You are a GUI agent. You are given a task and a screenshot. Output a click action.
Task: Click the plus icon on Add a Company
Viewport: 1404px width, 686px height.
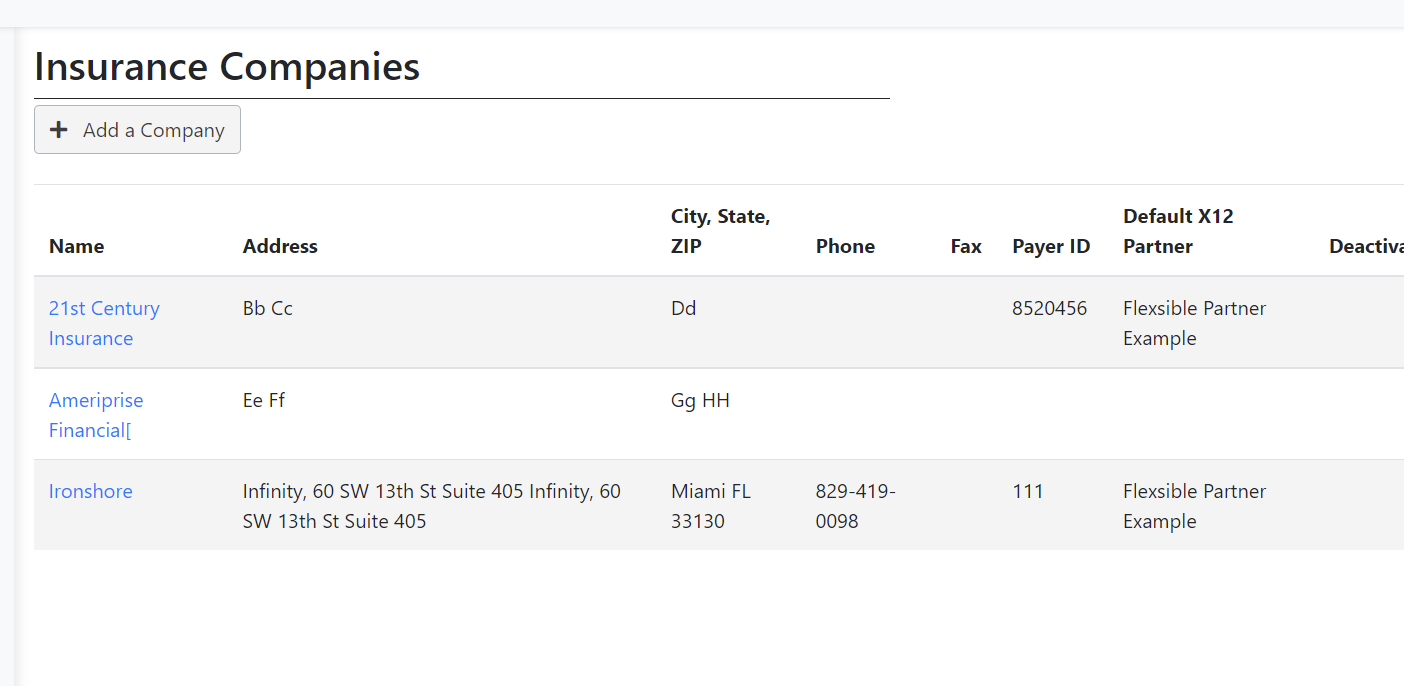tap(59, 129)
